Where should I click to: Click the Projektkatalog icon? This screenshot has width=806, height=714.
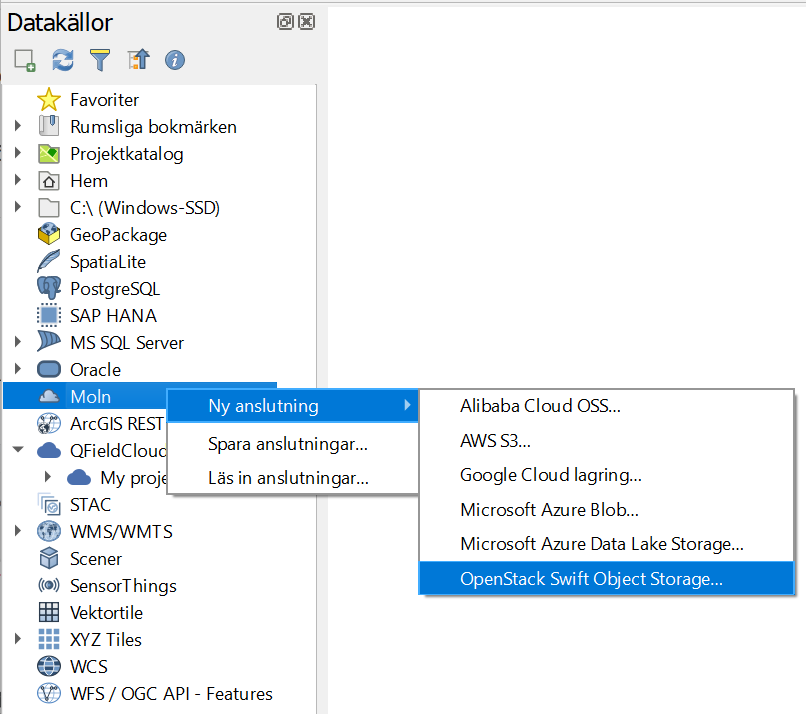point(49,154)
